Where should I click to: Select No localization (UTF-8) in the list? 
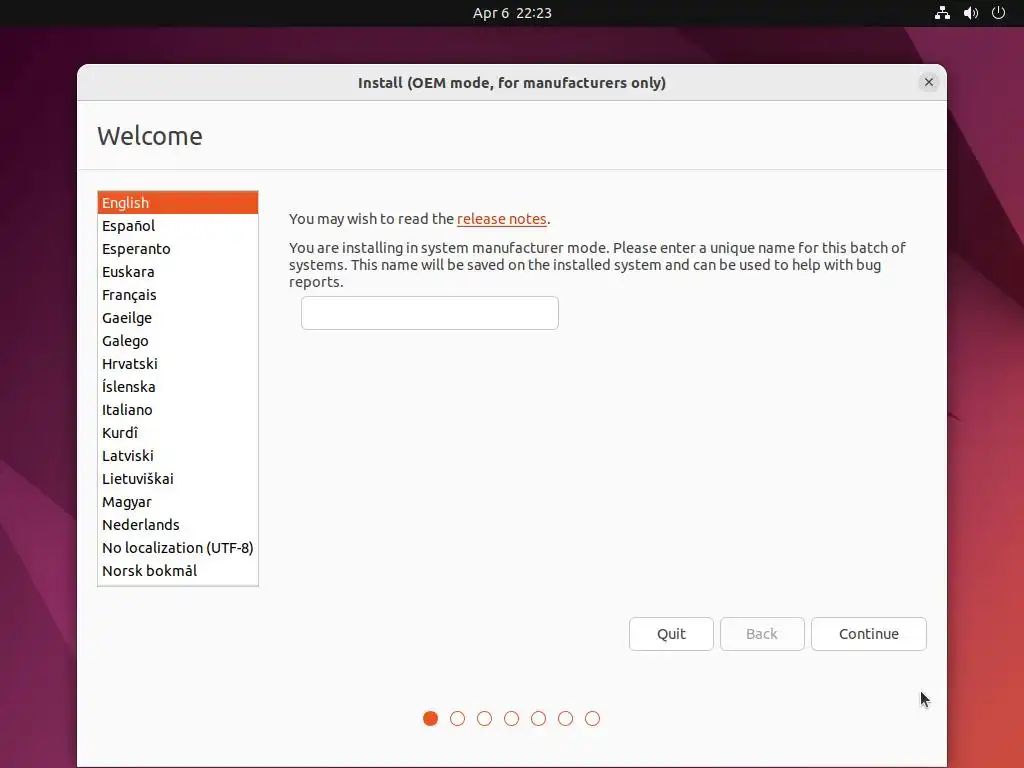pyautogui.click(x=178, y=547)
